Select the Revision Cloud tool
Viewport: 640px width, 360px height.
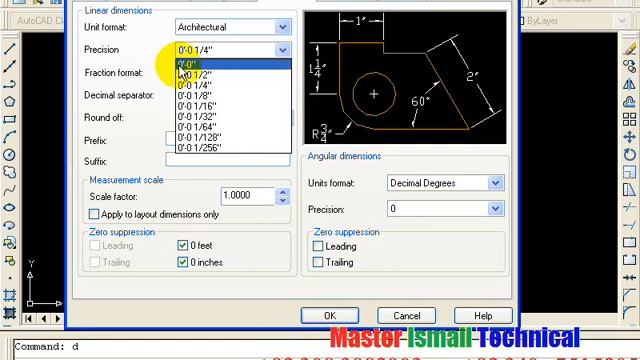(9, 172)
